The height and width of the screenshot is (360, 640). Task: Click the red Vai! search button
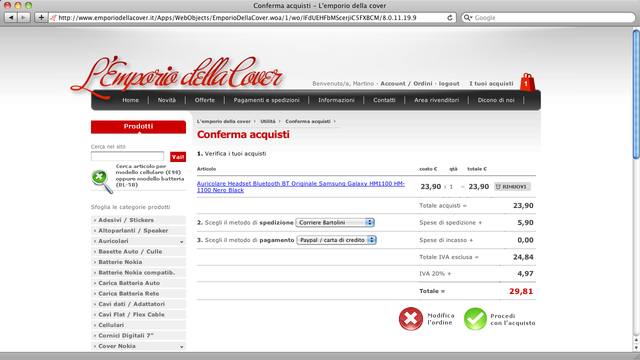coord(178,157)
